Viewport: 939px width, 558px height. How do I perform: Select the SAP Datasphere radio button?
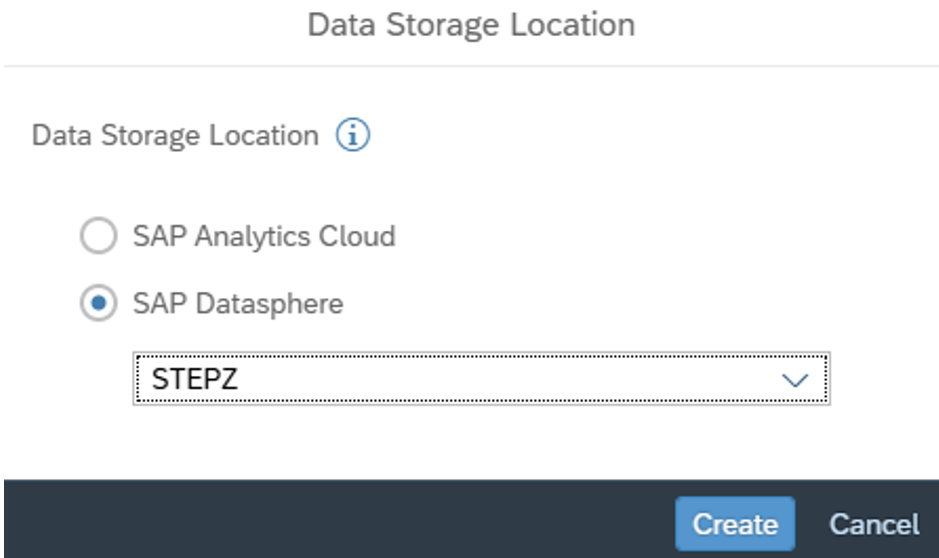(98, 303)
